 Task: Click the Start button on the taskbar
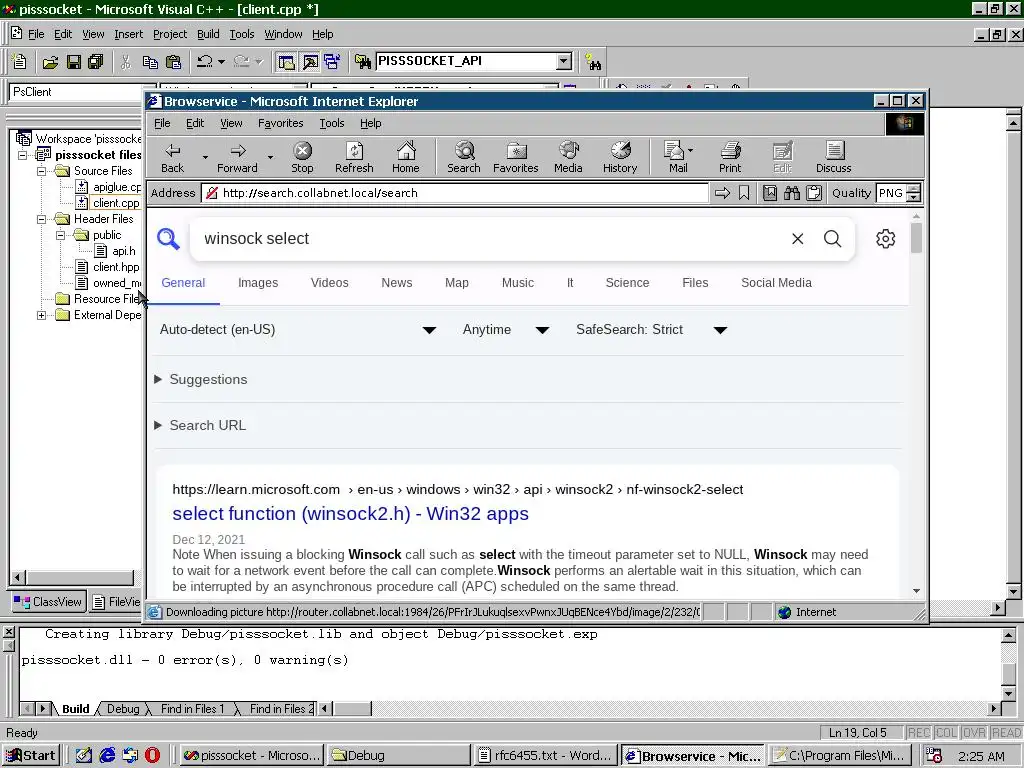point(31,756)
